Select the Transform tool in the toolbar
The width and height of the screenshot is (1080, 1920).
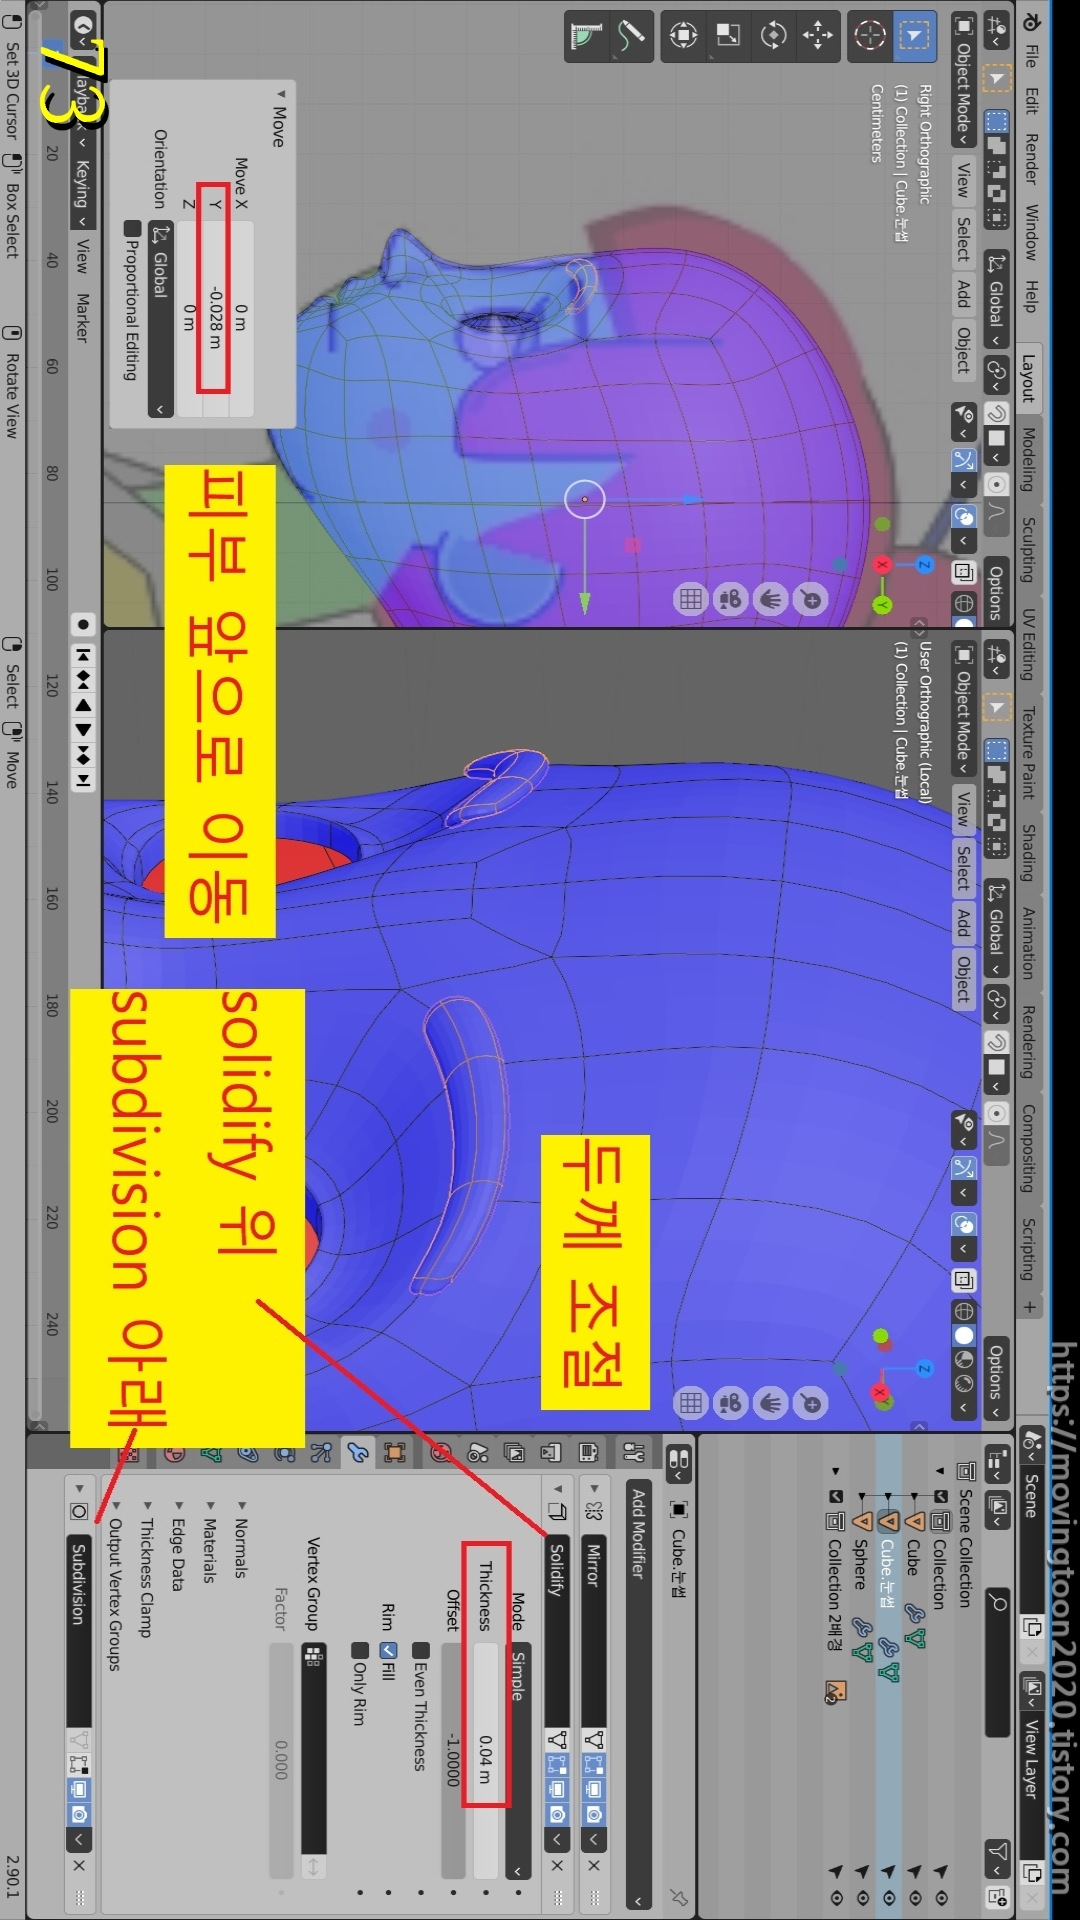(x=684, y=36)
